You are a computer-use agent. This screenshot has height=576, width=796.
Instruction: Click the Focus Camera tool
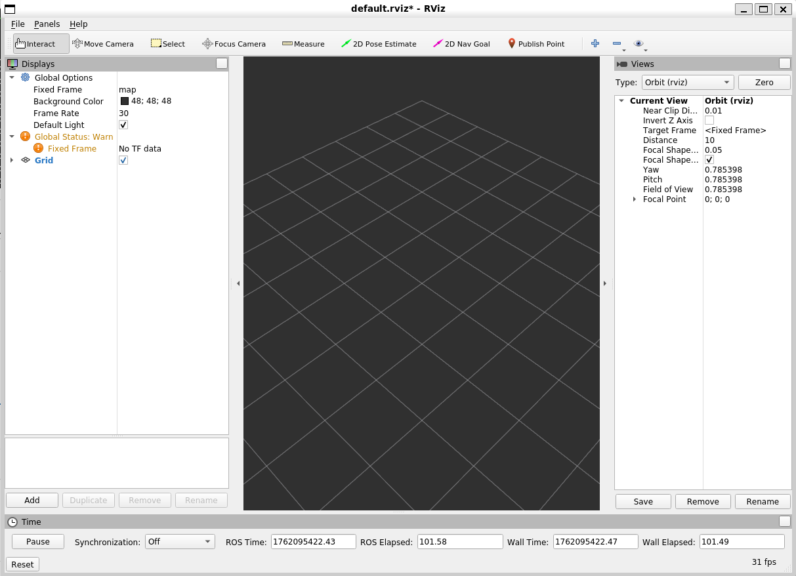234,44
